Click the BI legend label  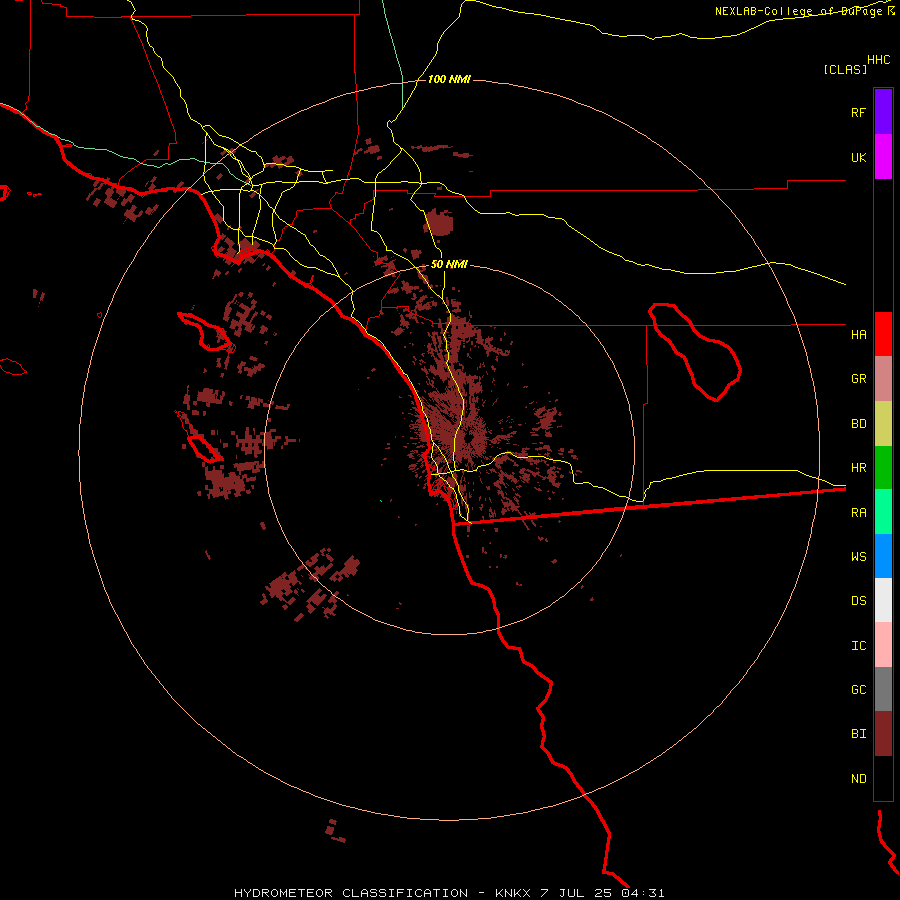point(858,734)
